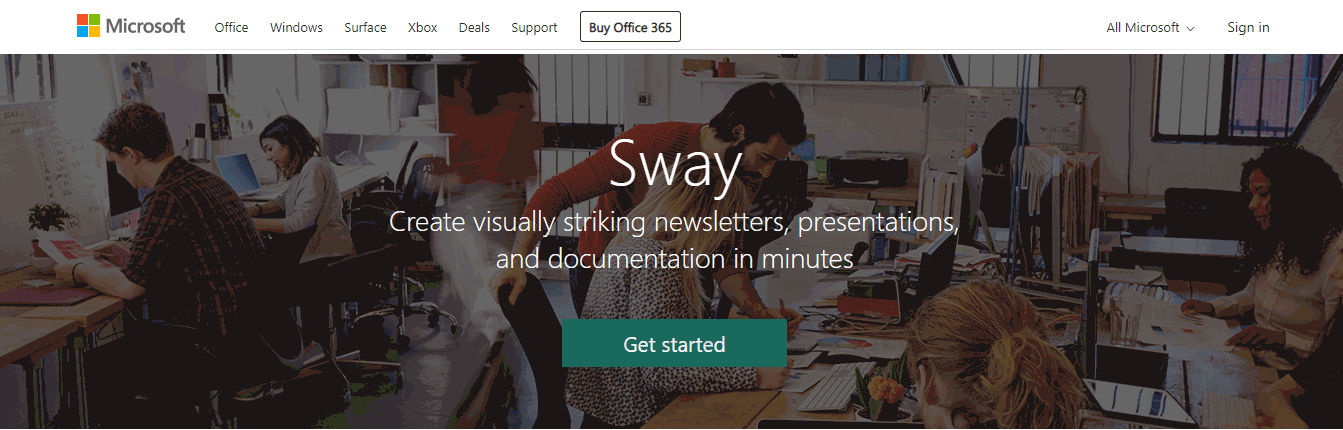Click the Buy Office 365 button
The width and height of the screenshot is (1343, 430).
630,27
